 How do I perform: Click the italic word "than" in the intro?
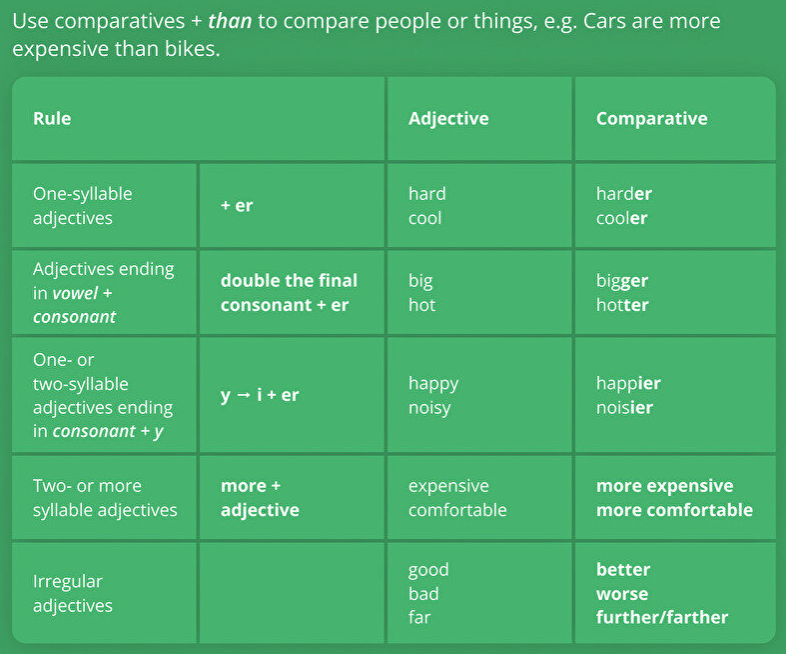tap(229, 21)
